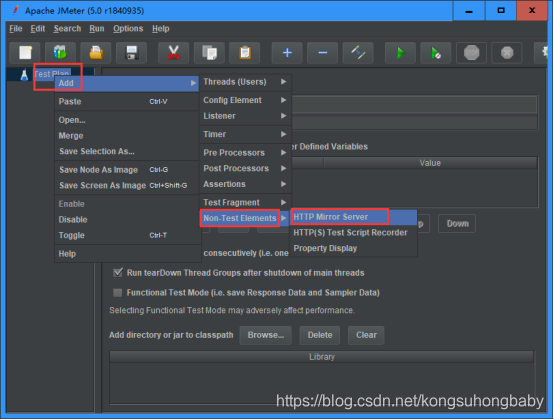This screenshot has height=420, width=554.
Task: Open the Run menu
Action: (96, 29)
